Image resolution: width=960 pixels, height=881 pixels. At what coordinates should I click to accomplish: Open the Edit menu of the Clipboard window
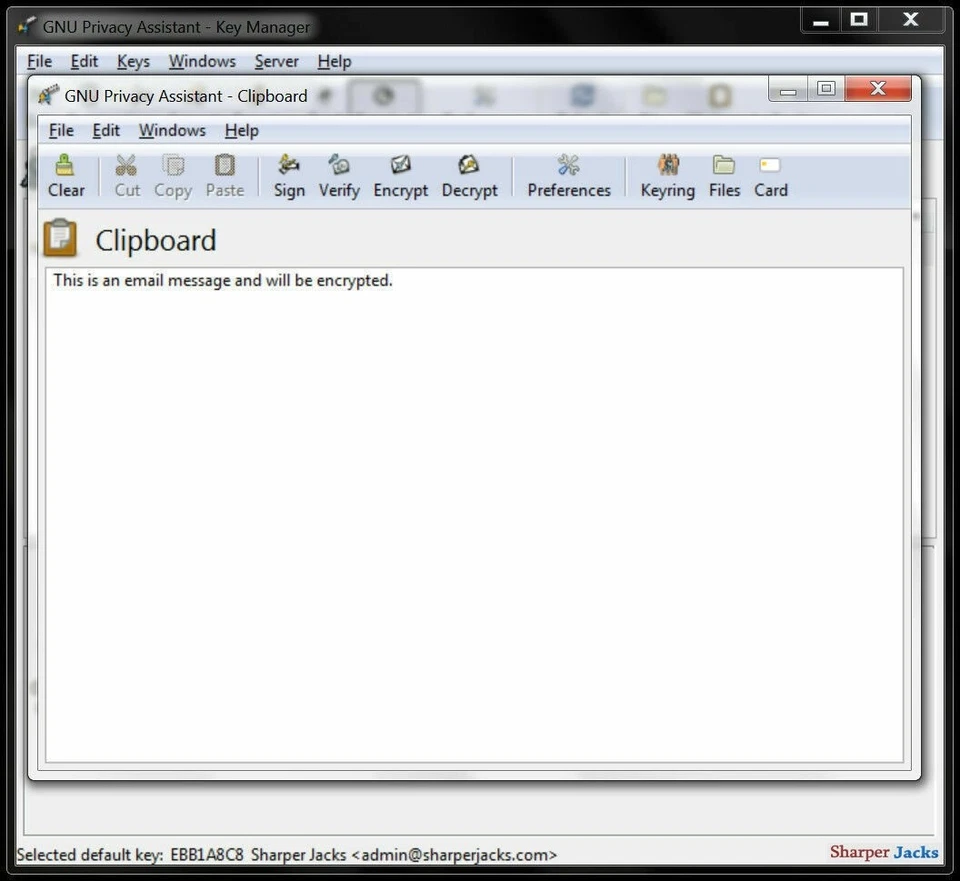point(105,130)
